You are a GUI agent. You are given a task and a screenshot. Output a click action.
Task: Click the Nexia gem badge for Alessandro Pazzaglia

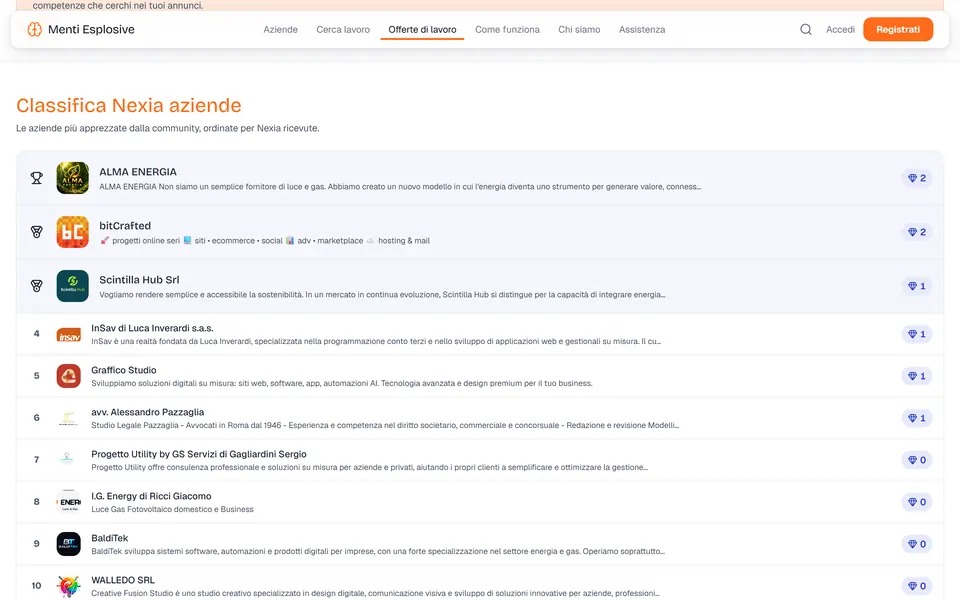click(x=917, y=418)
